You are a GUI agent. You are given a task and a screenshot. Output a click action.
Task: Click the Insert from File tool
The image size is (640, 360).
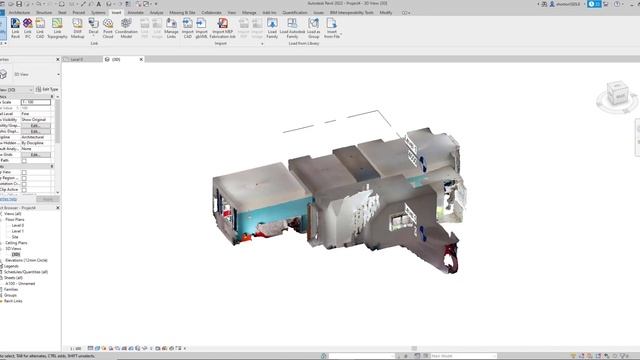tap(332, 28)
